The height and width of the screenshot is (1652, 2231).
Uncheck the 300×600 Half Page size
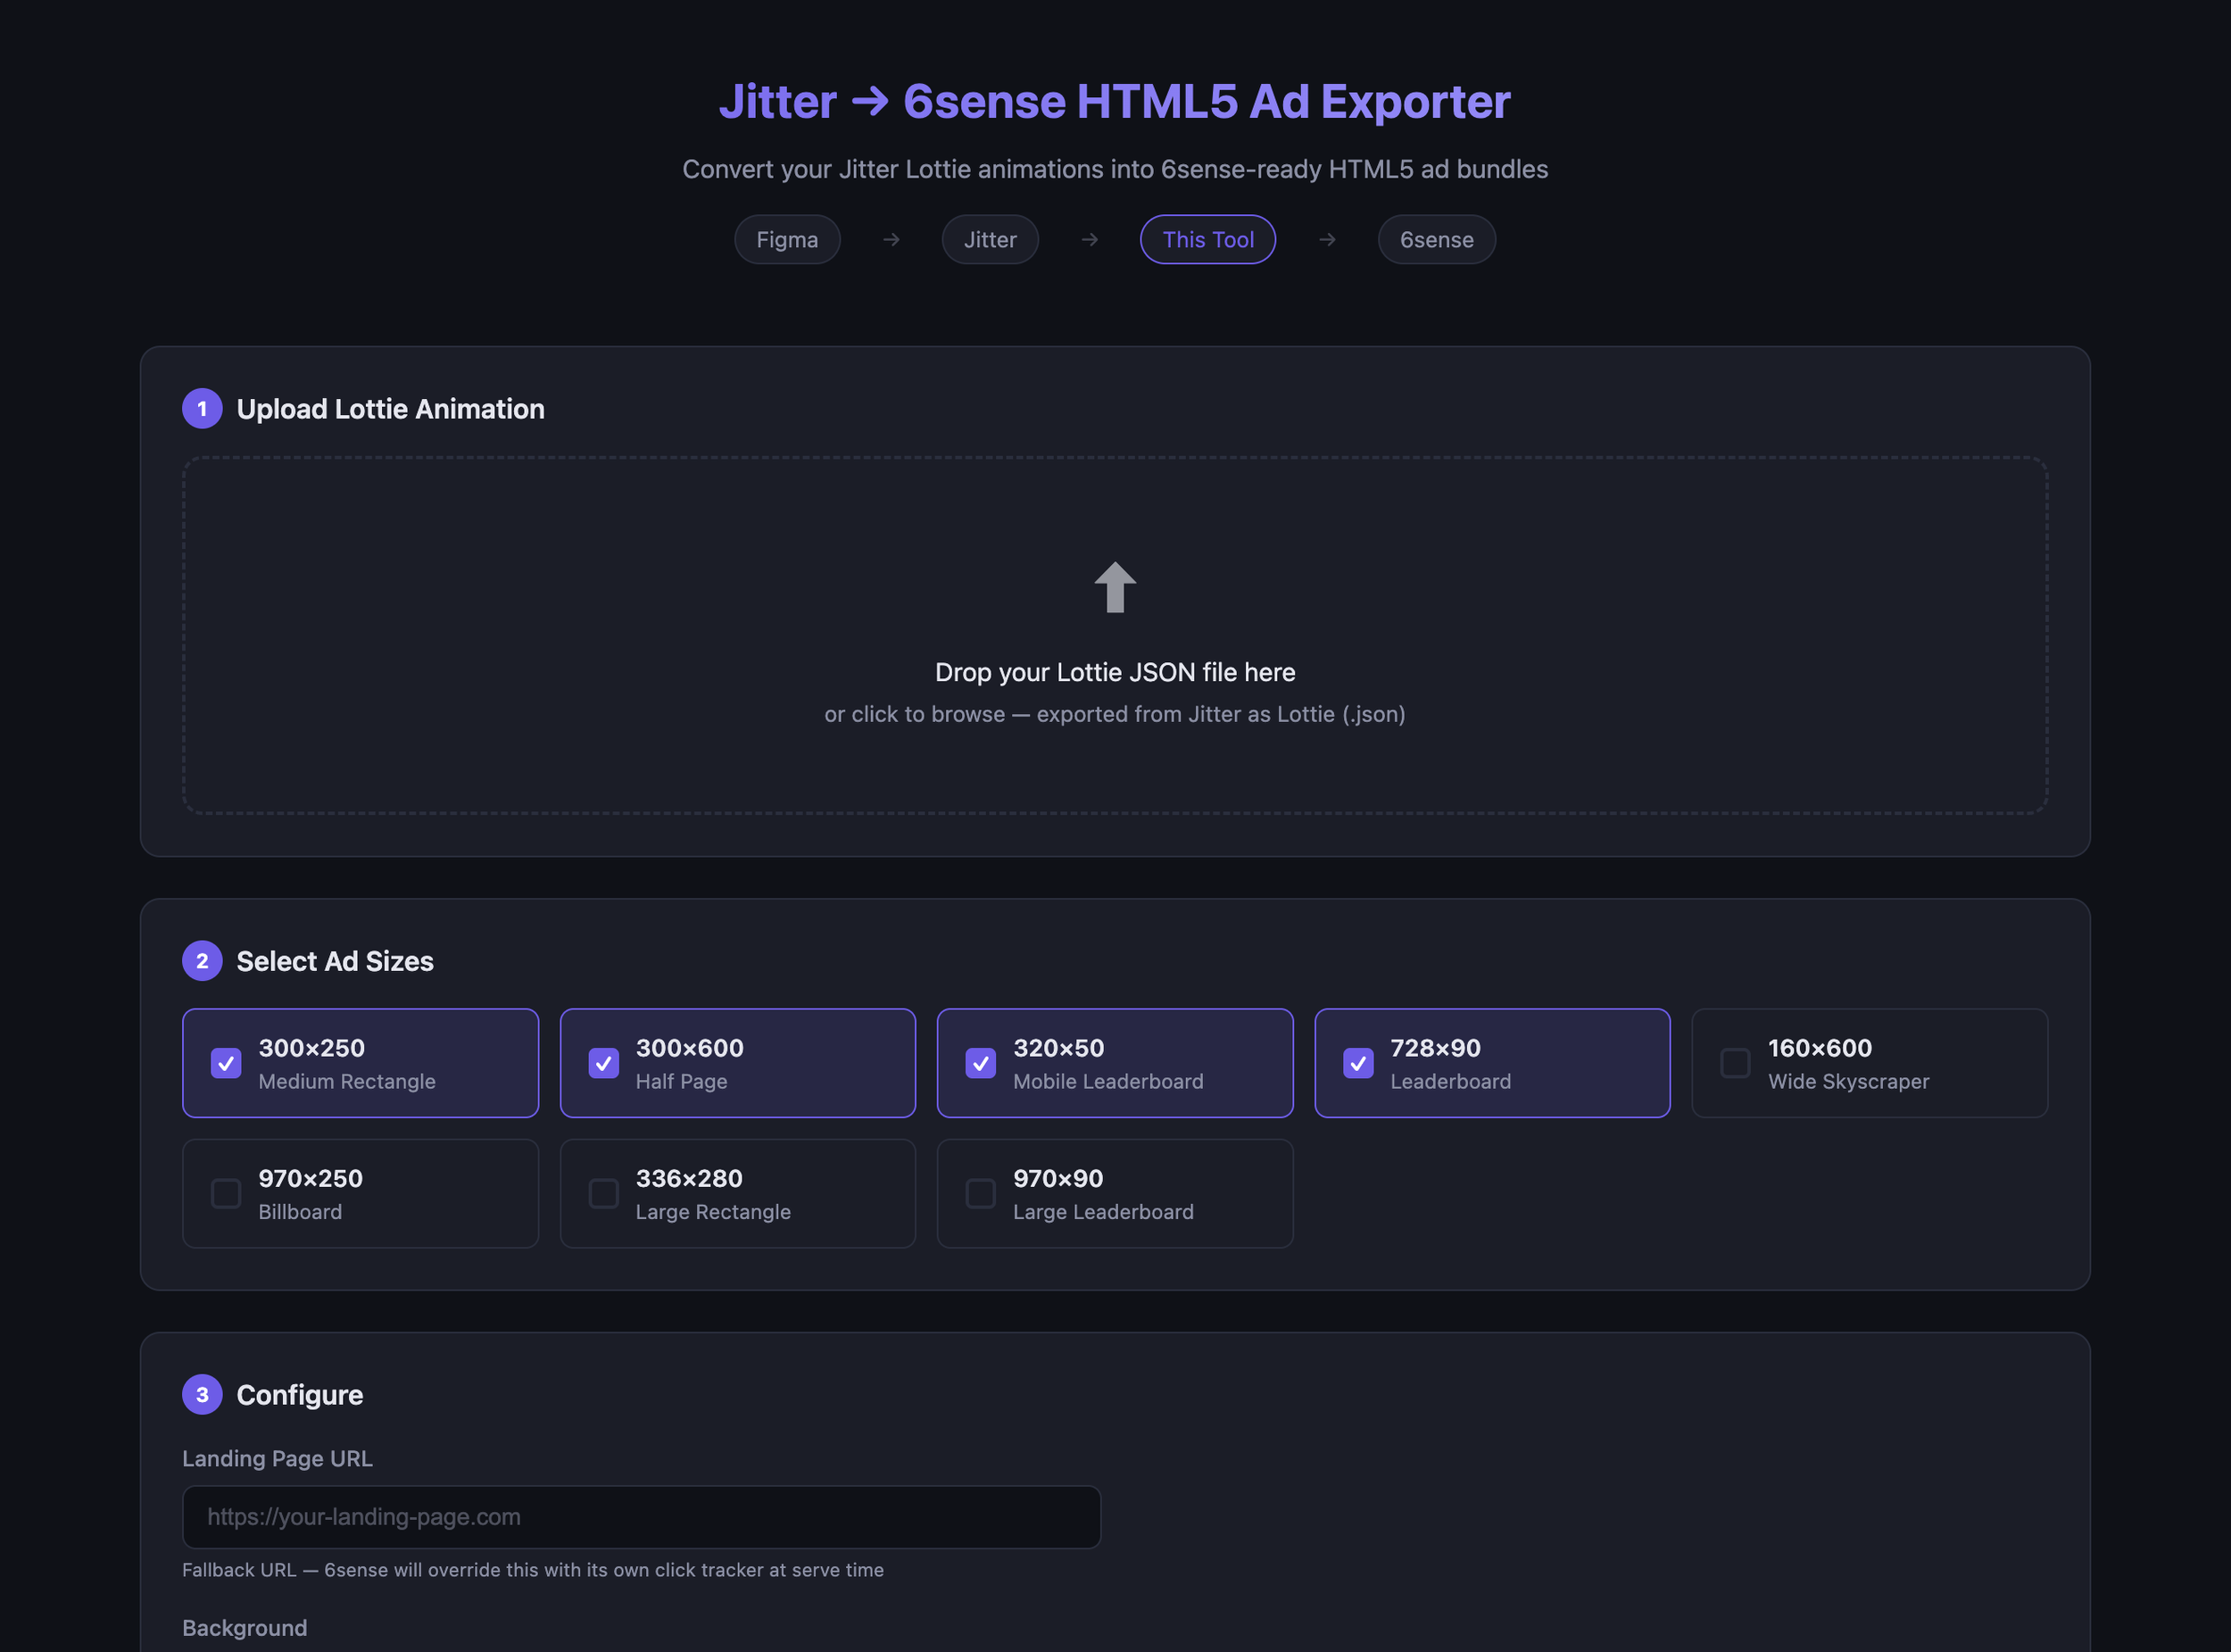[603, 1062]
